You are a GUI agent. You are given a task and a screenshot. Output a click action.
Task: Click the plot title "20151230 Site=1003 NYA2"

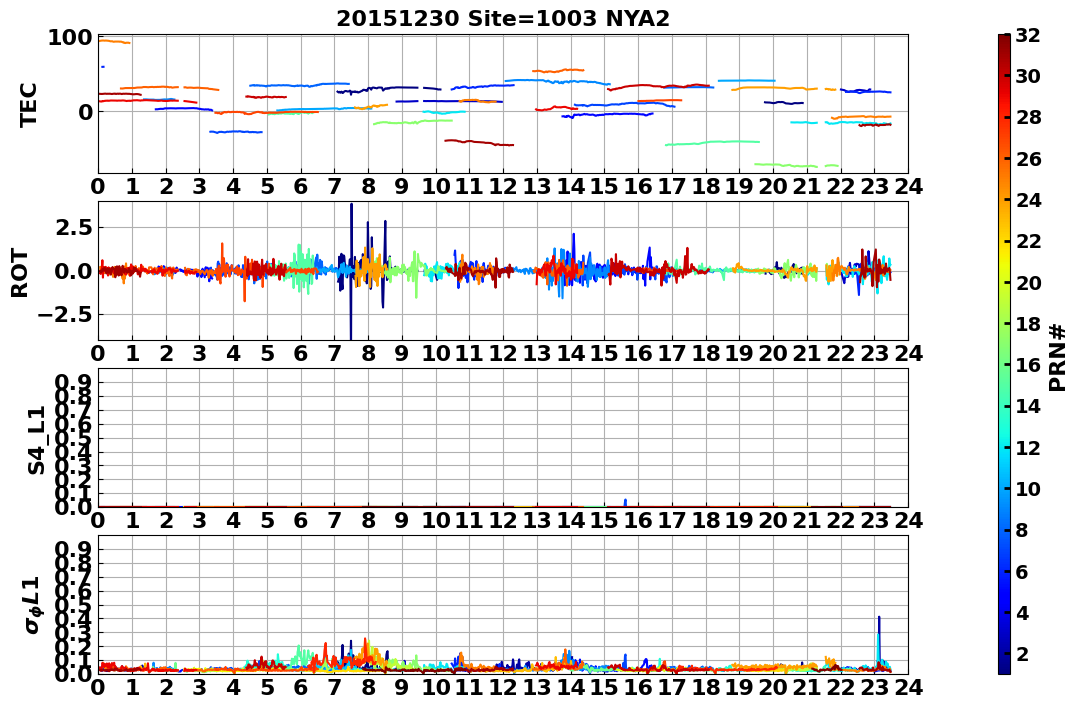coord(503,19)
